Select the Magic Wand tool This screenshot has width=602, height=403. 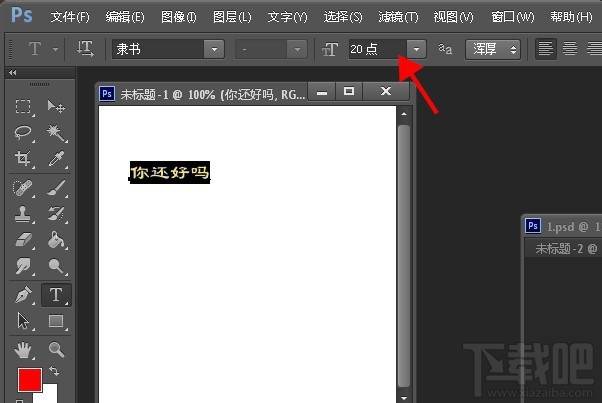click(x=56, y=132)
